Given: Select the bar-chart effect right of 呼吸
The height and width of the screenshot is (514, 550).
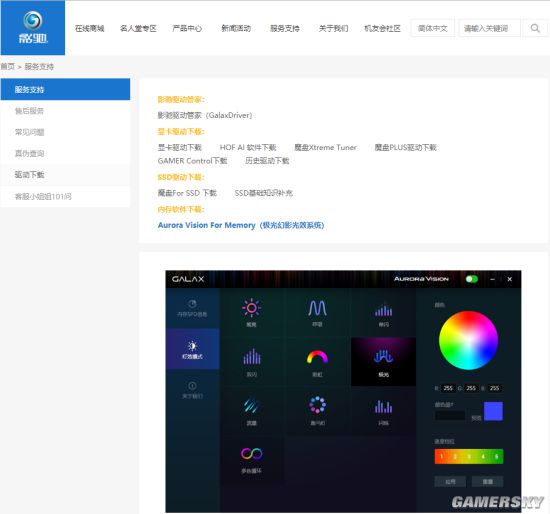Looking at the screenshot, I should pyautogui.click(x=383, y=313).
